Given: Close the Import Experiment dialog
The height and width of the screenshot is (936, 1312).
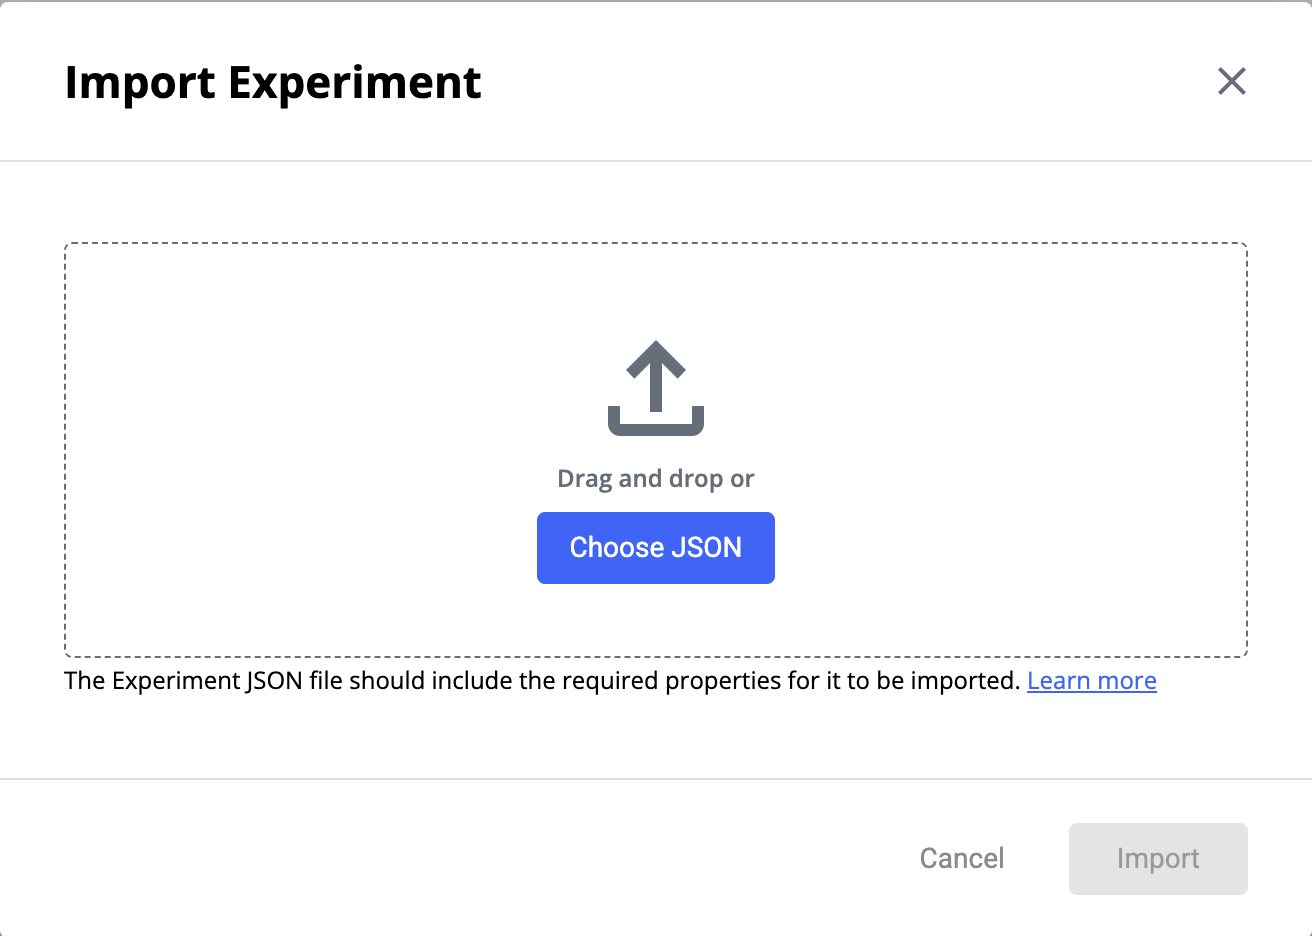Looking at the screenshot, I should (x=1231, y=81).
